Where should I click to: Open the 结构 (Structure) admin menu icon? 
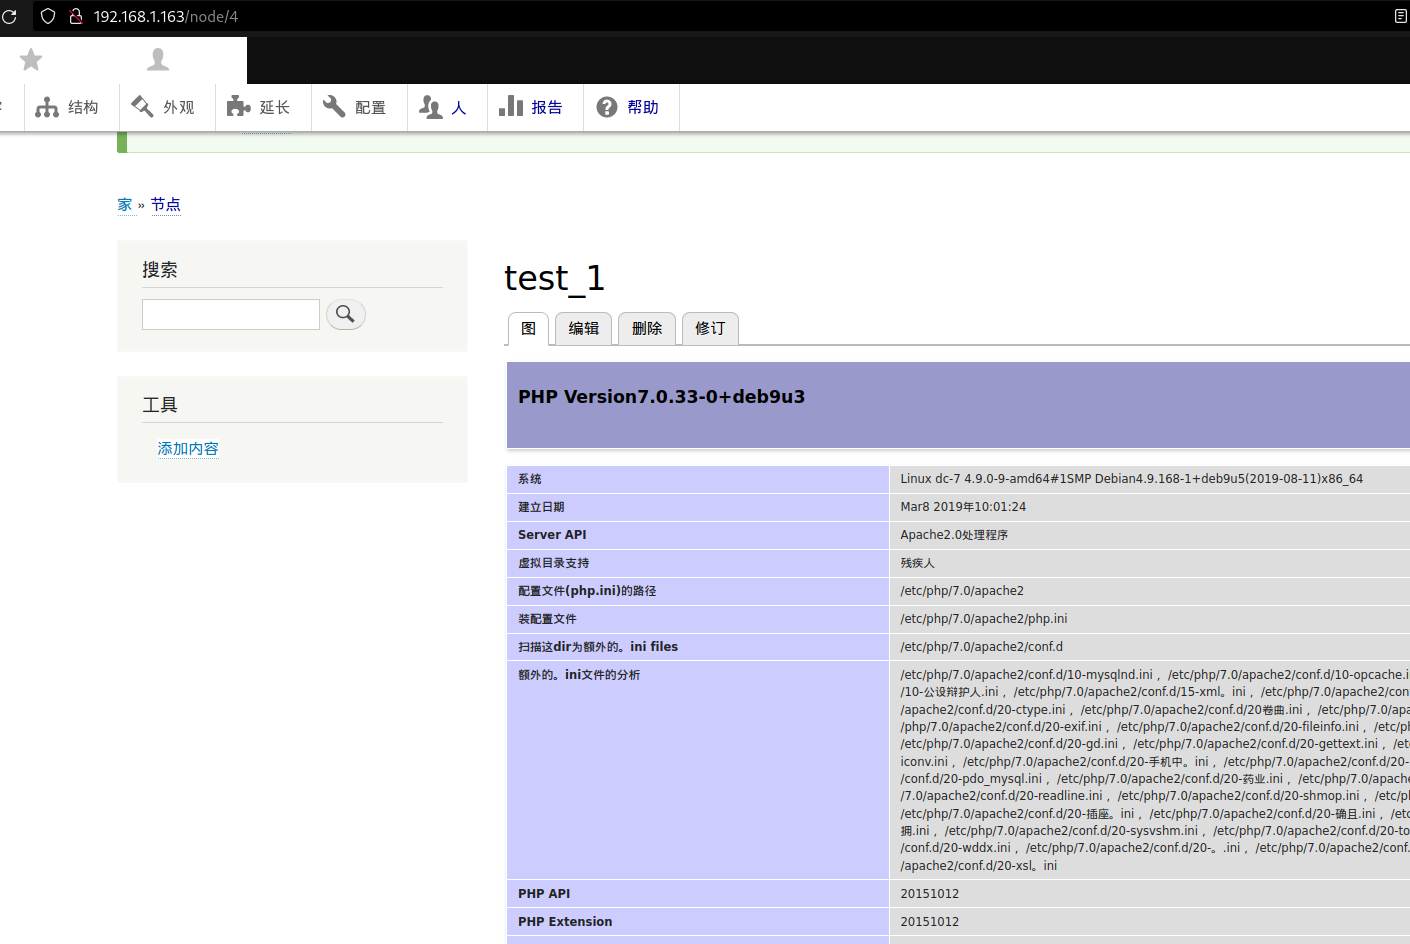[x=47, y=107]
